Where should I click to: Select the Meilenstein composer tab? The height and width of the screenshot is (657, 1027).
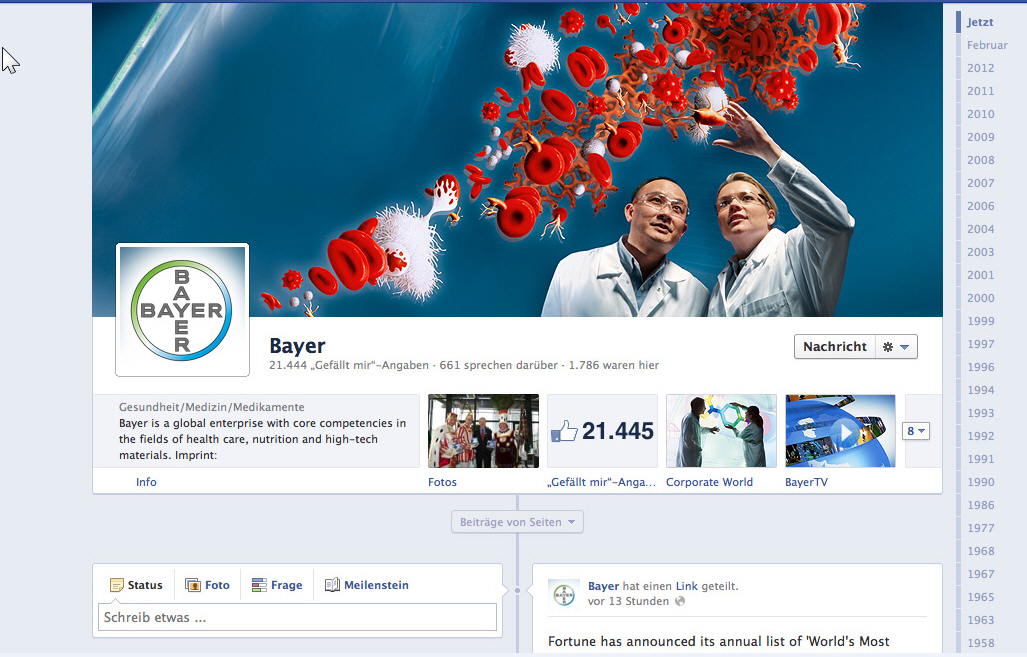pos(367,585)
